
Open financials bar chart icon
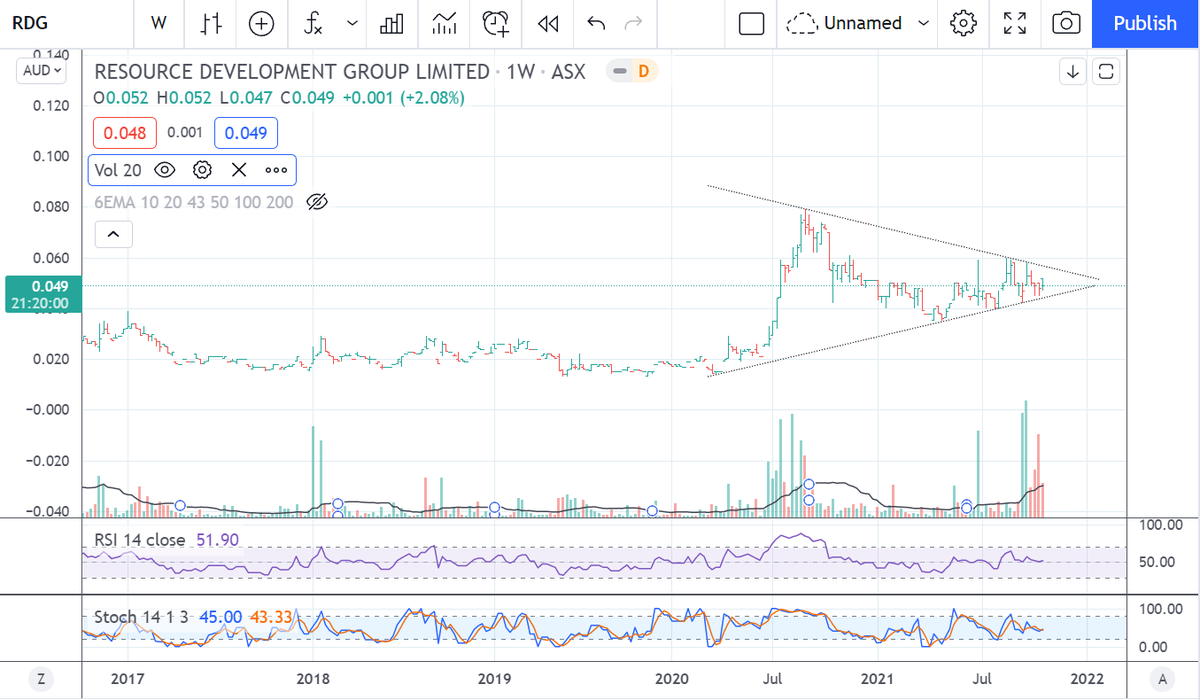click(x=392, y=23)
